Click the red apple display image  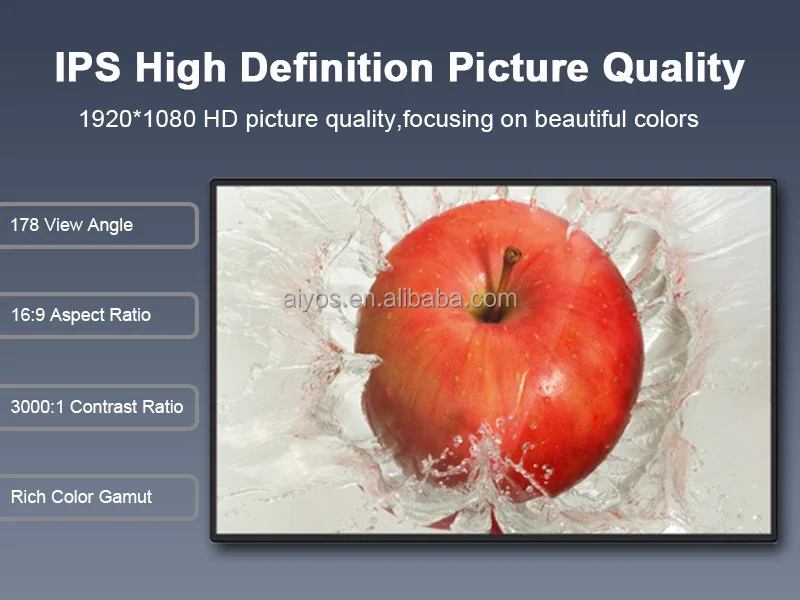493,360
